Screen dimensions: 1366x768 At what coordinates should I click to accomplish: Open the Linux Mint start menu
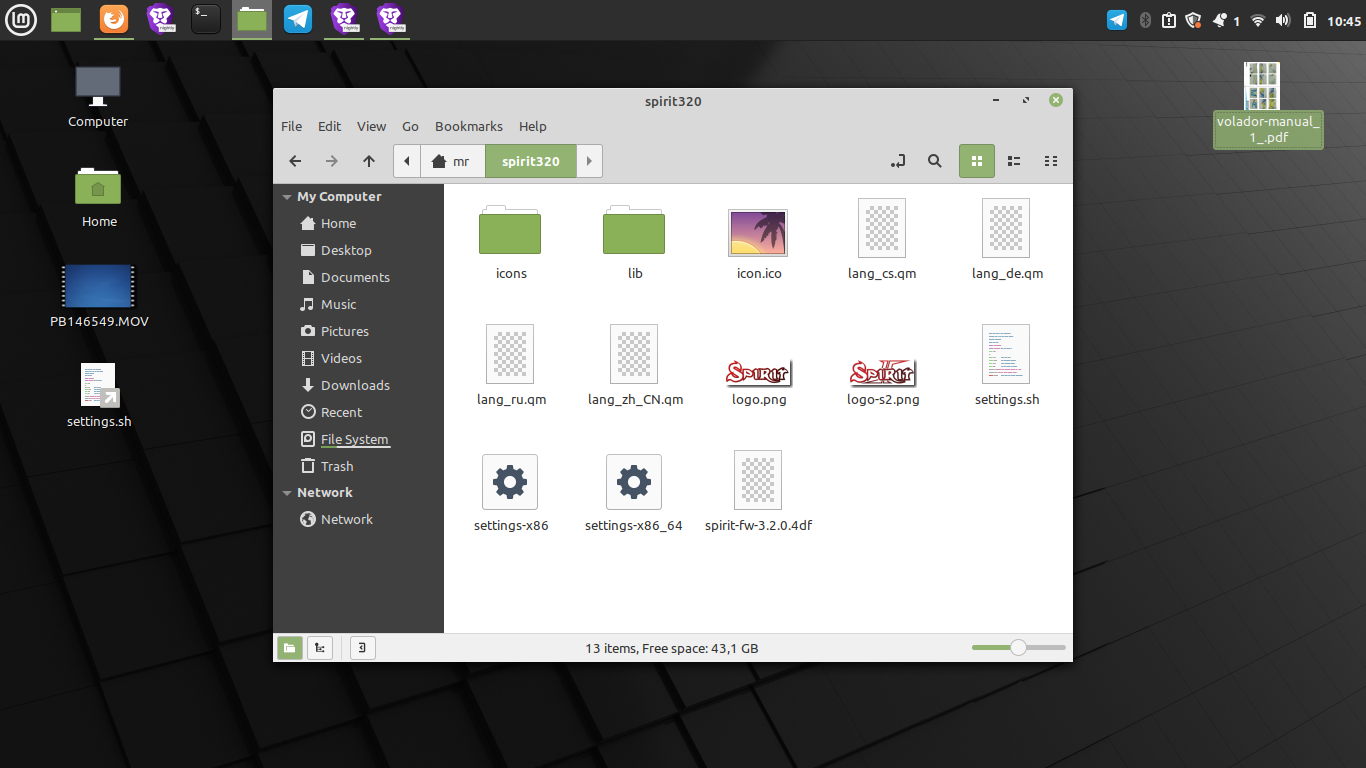pyautogui.click(x=20, y=19)
